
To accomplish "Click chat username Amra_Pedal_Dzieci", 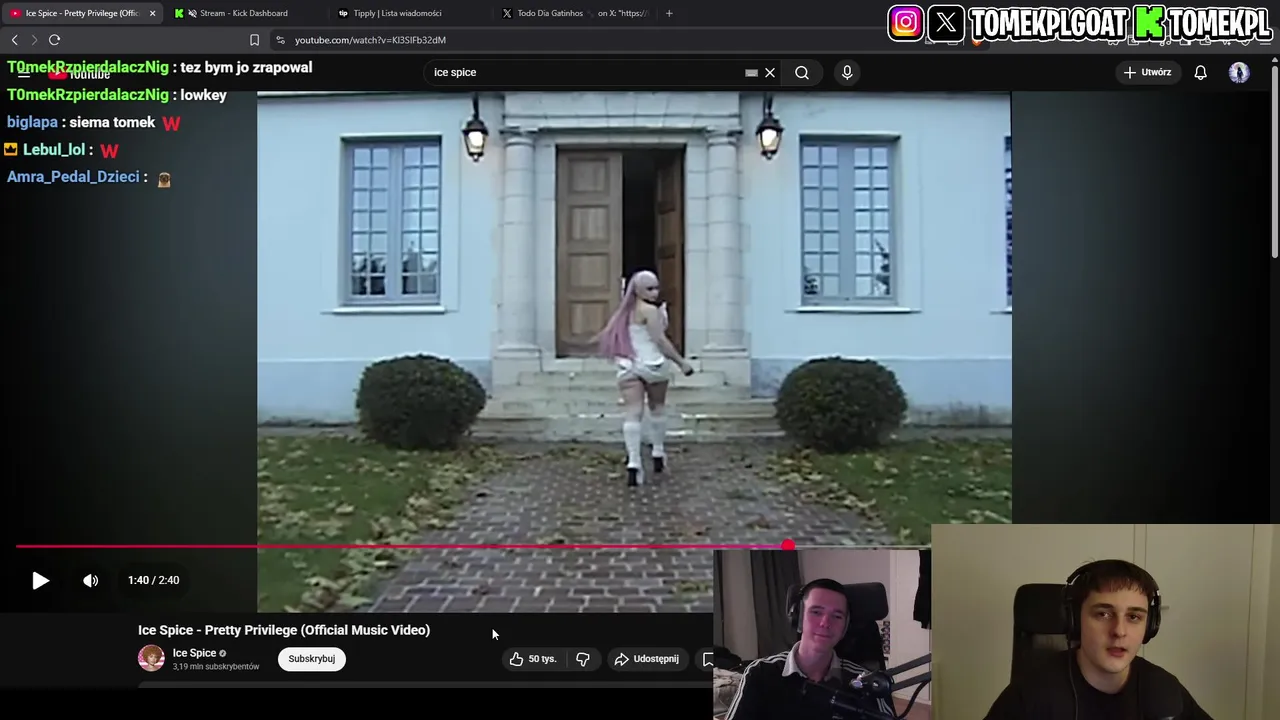I will 73,177.
